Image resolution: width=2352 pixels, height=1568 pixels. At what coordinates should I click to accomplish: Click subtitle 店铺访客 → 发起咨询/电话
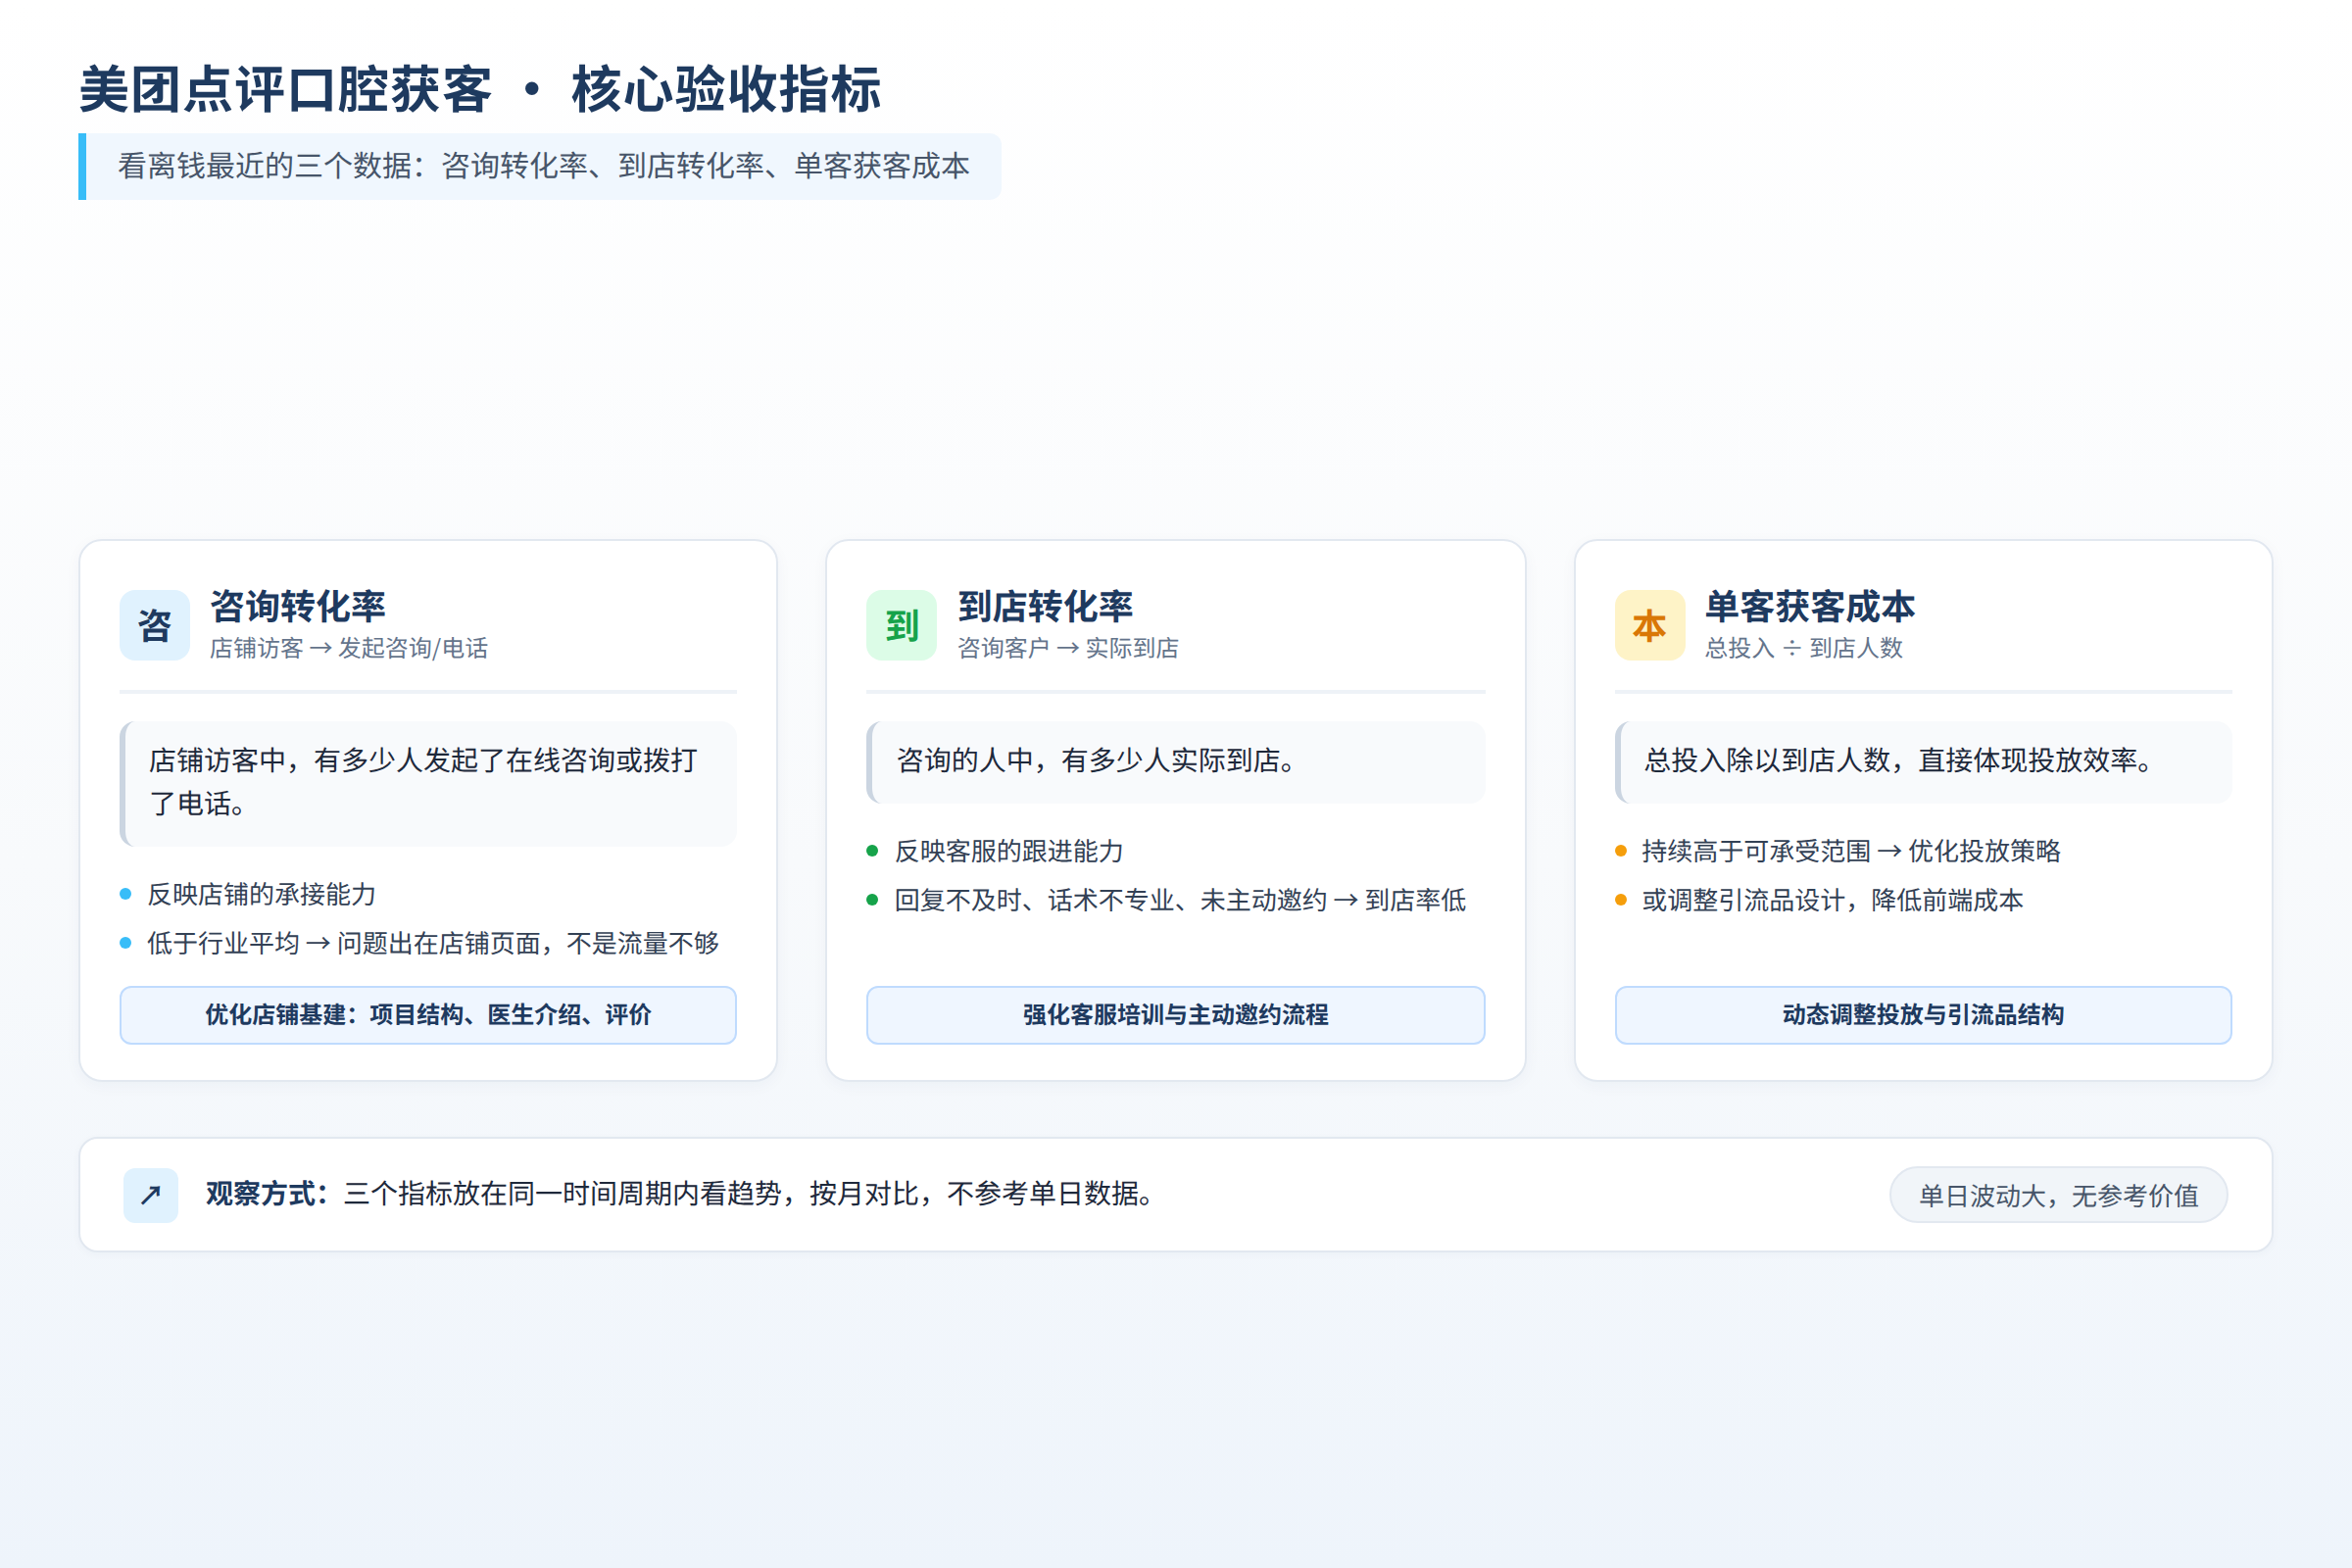click(x=349, y=648)
